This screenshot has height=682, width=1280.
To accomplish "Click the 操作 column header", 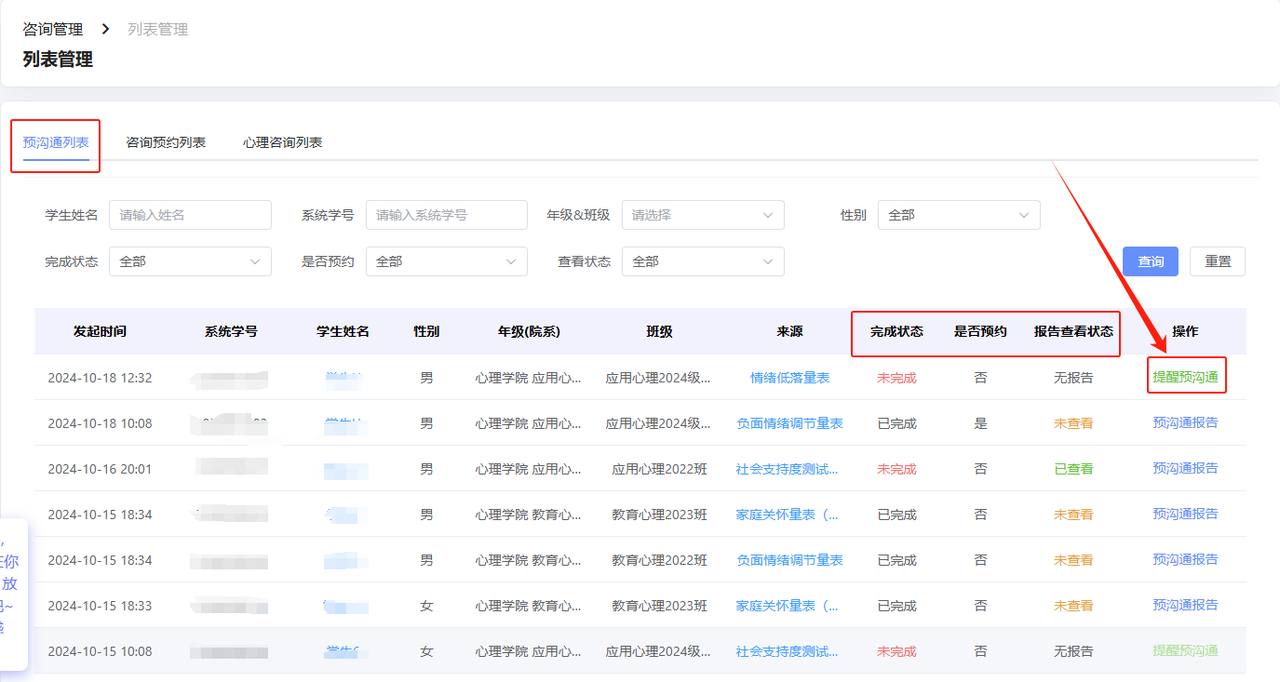I will point(1185,332).
